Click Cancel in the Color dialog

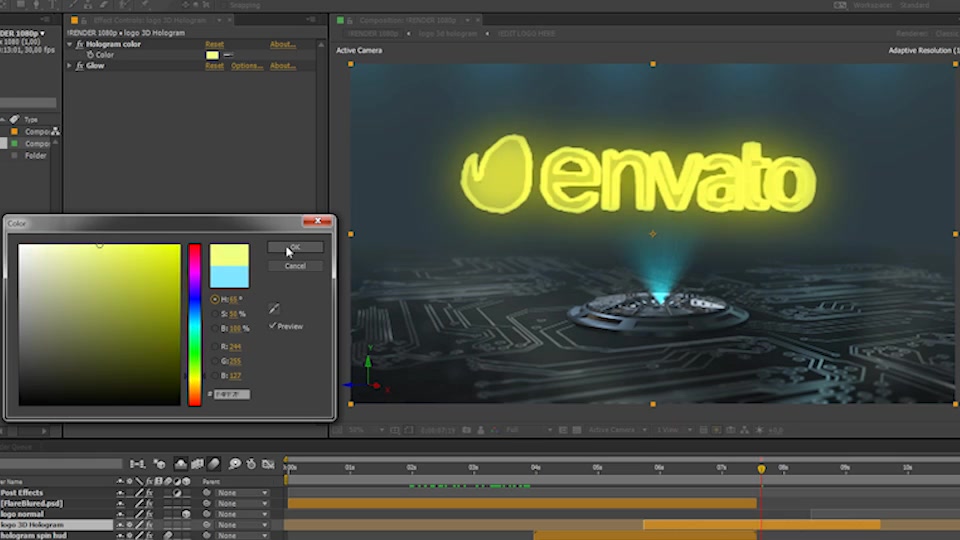click(295, 266)
